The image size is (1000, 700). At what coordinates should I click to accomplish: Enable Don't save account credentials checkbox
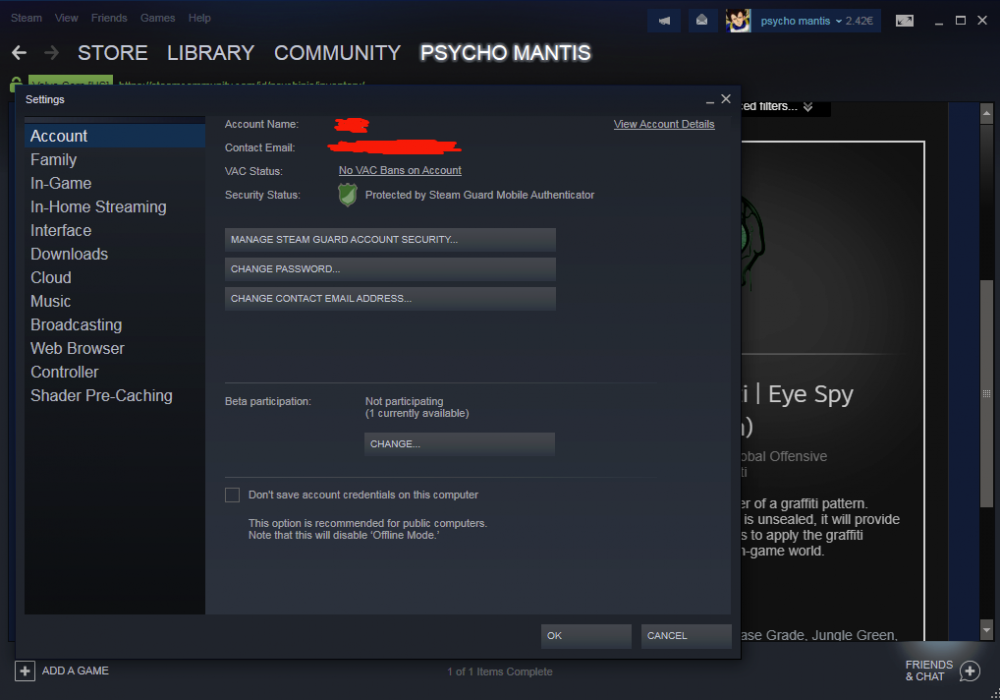click(233, 495)
